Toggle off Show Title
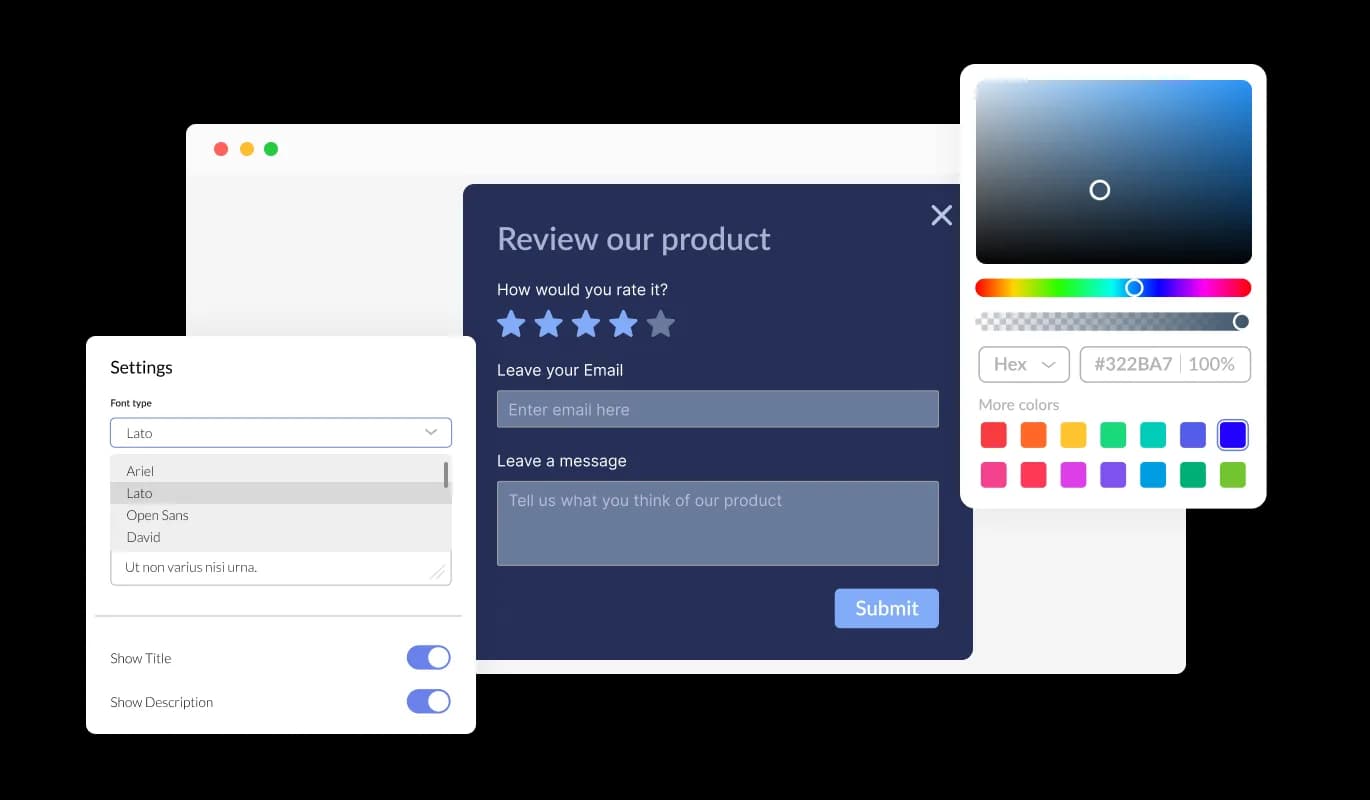This screenshot has width=1370, height=800. click(x=428, y=657)
